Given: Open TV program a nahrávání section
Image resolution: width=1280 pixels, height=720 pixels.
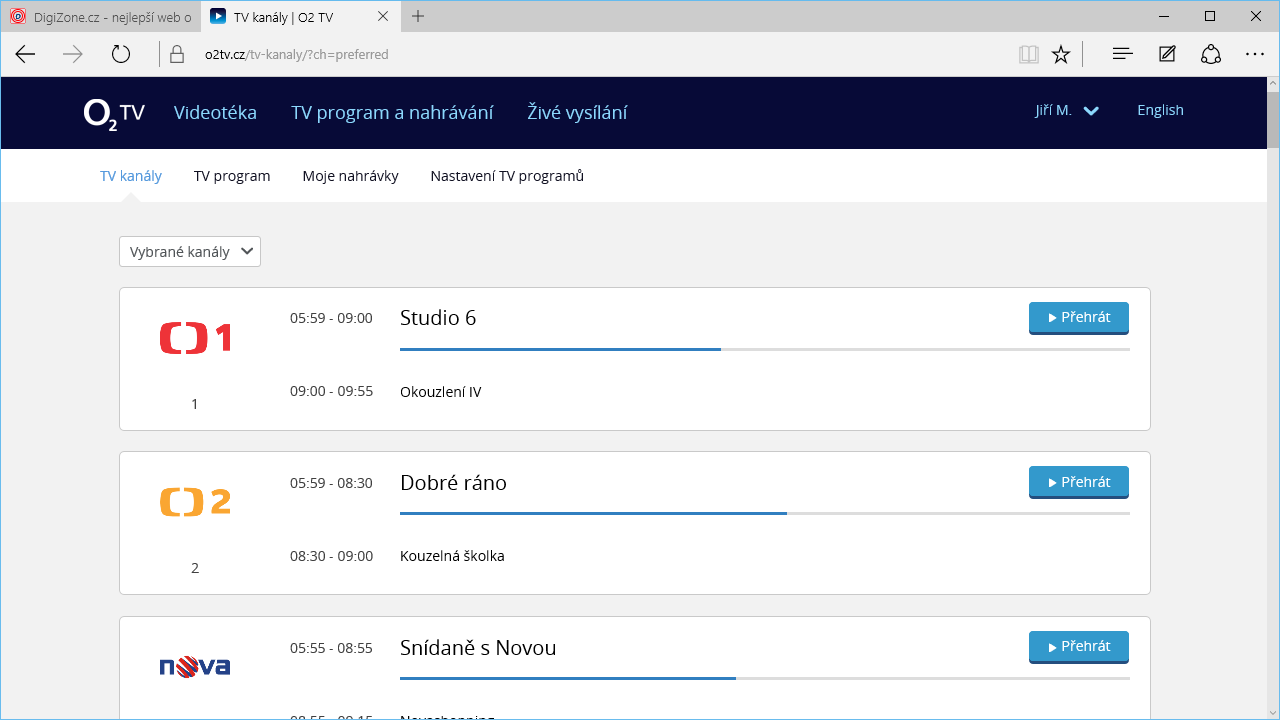Looking at the screenshot, I should pyautogui.click(x=392, y=113).
